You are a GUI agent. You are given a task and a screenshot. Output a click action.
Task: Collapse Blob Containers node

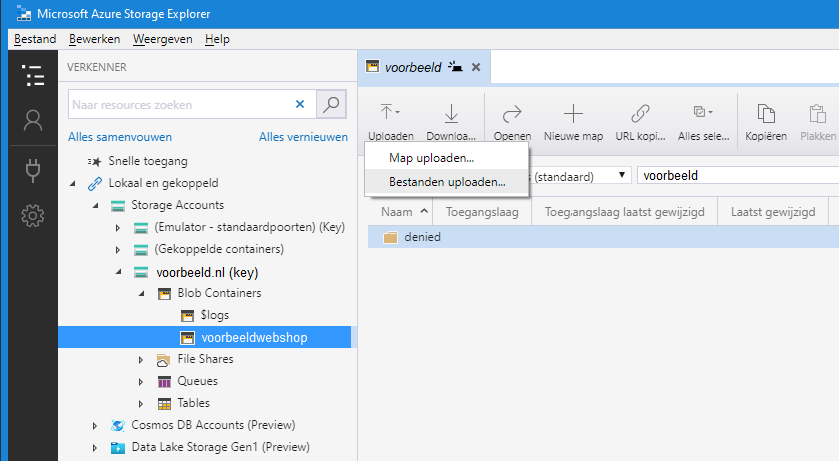(x=142, y=294)
